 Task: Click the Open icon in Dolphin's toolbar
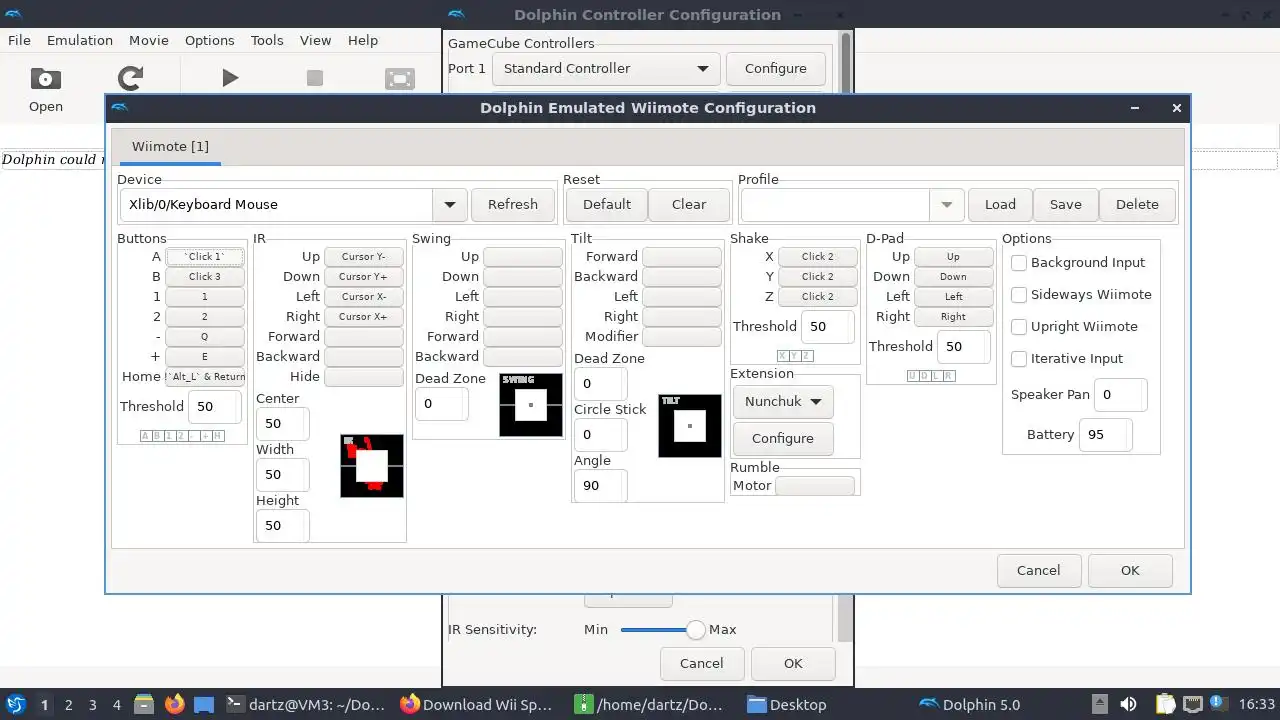[45, 79]
